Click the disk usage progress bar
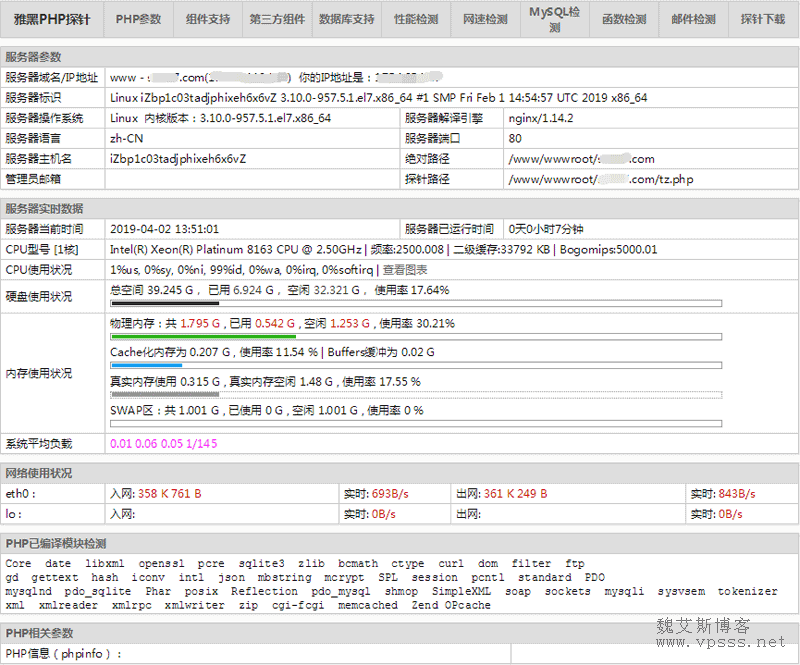The image size is (800, 665). coord(414,303)
